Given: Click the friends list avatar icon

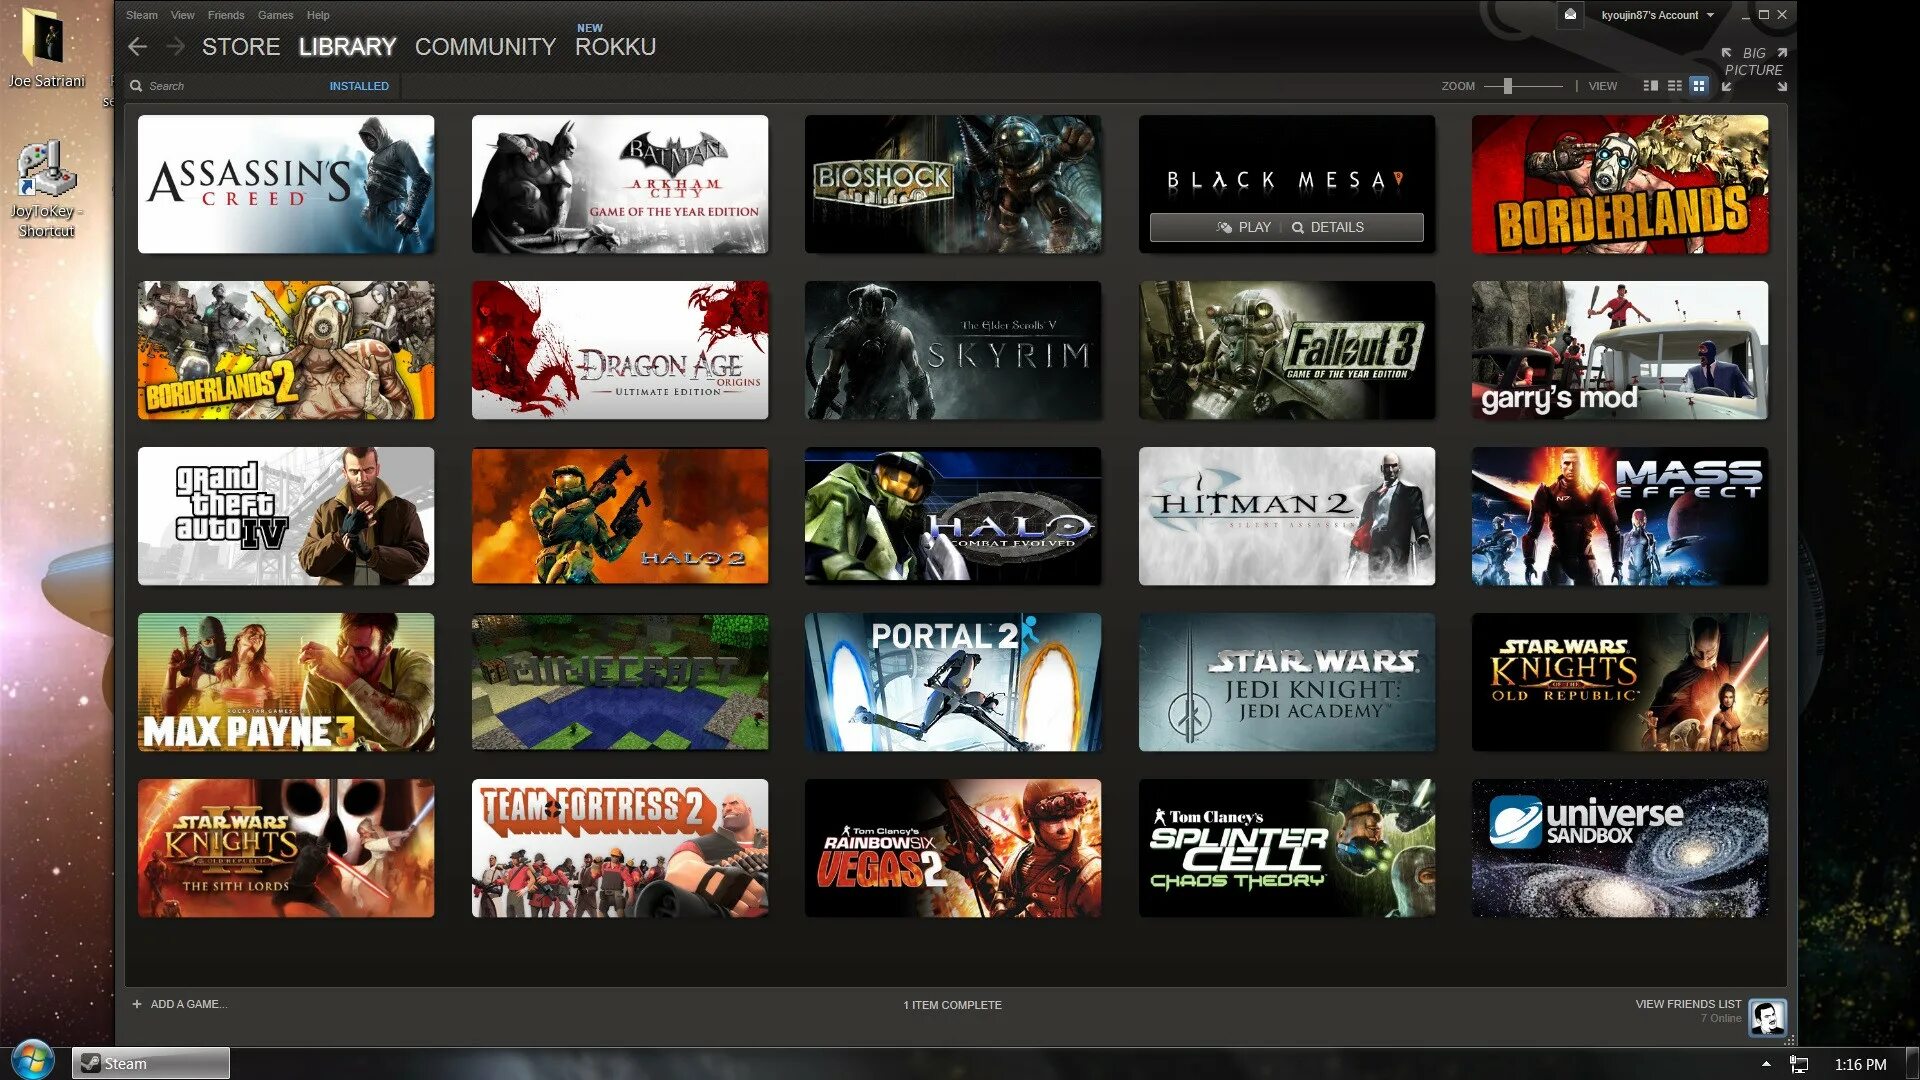Looking at the screenshot, I should point(1767,1017).
